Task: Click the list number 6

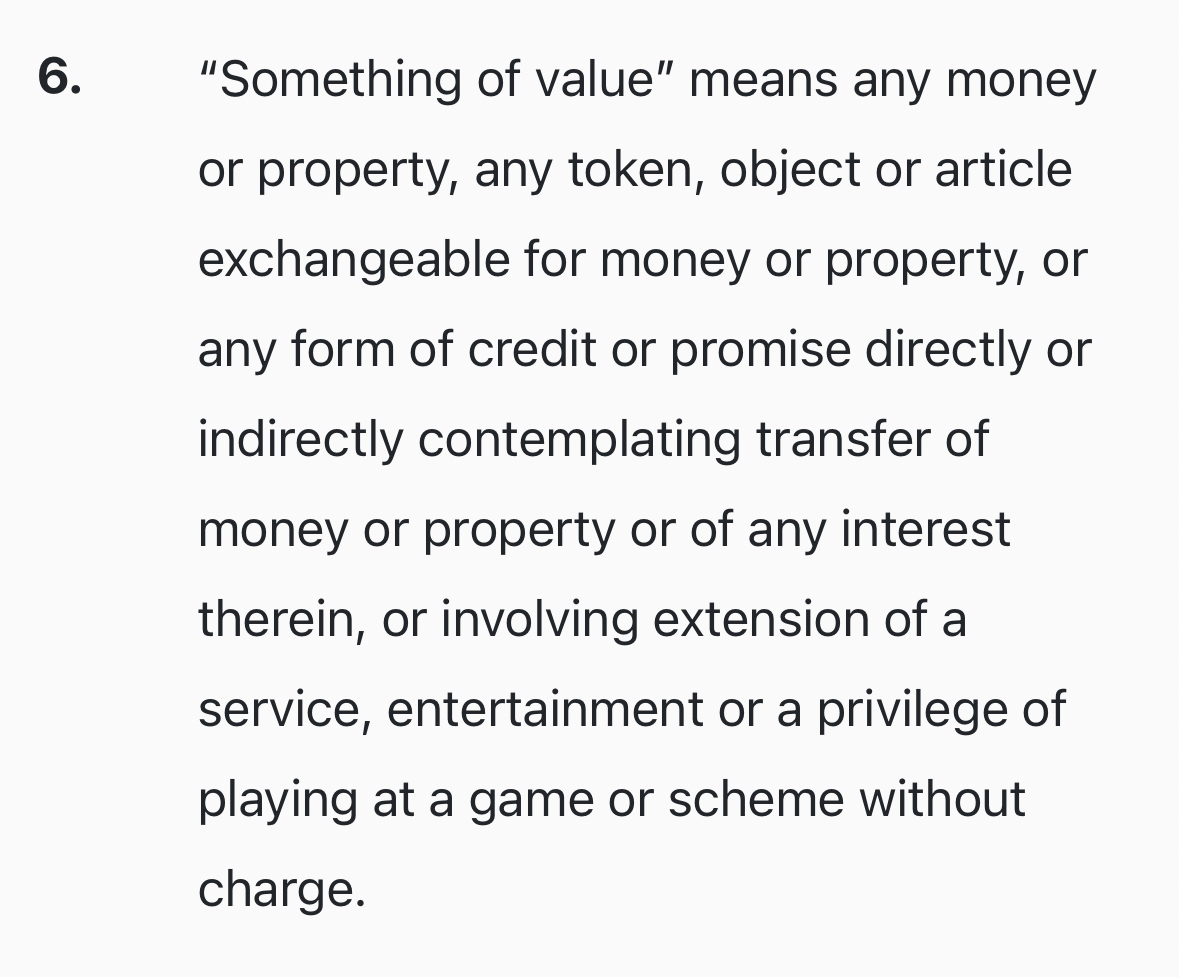Action: [59, 78]
